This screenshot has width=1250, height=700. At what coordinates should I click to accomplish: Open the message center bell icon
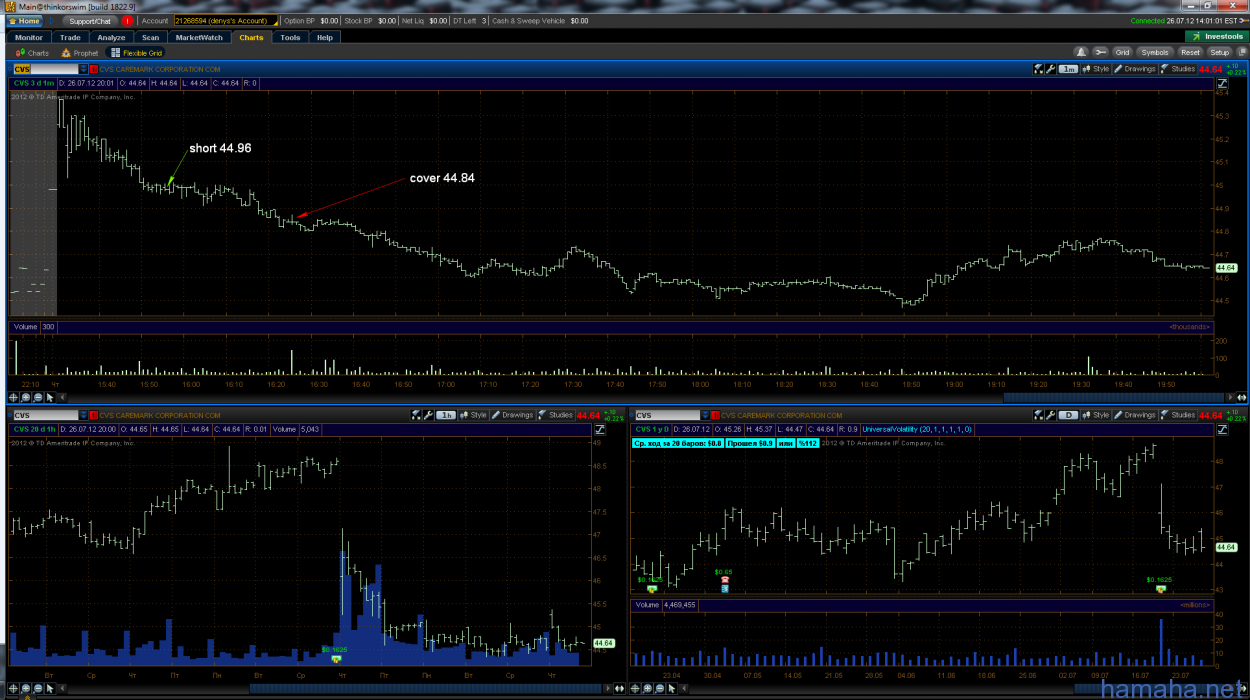click(1081, 52)
